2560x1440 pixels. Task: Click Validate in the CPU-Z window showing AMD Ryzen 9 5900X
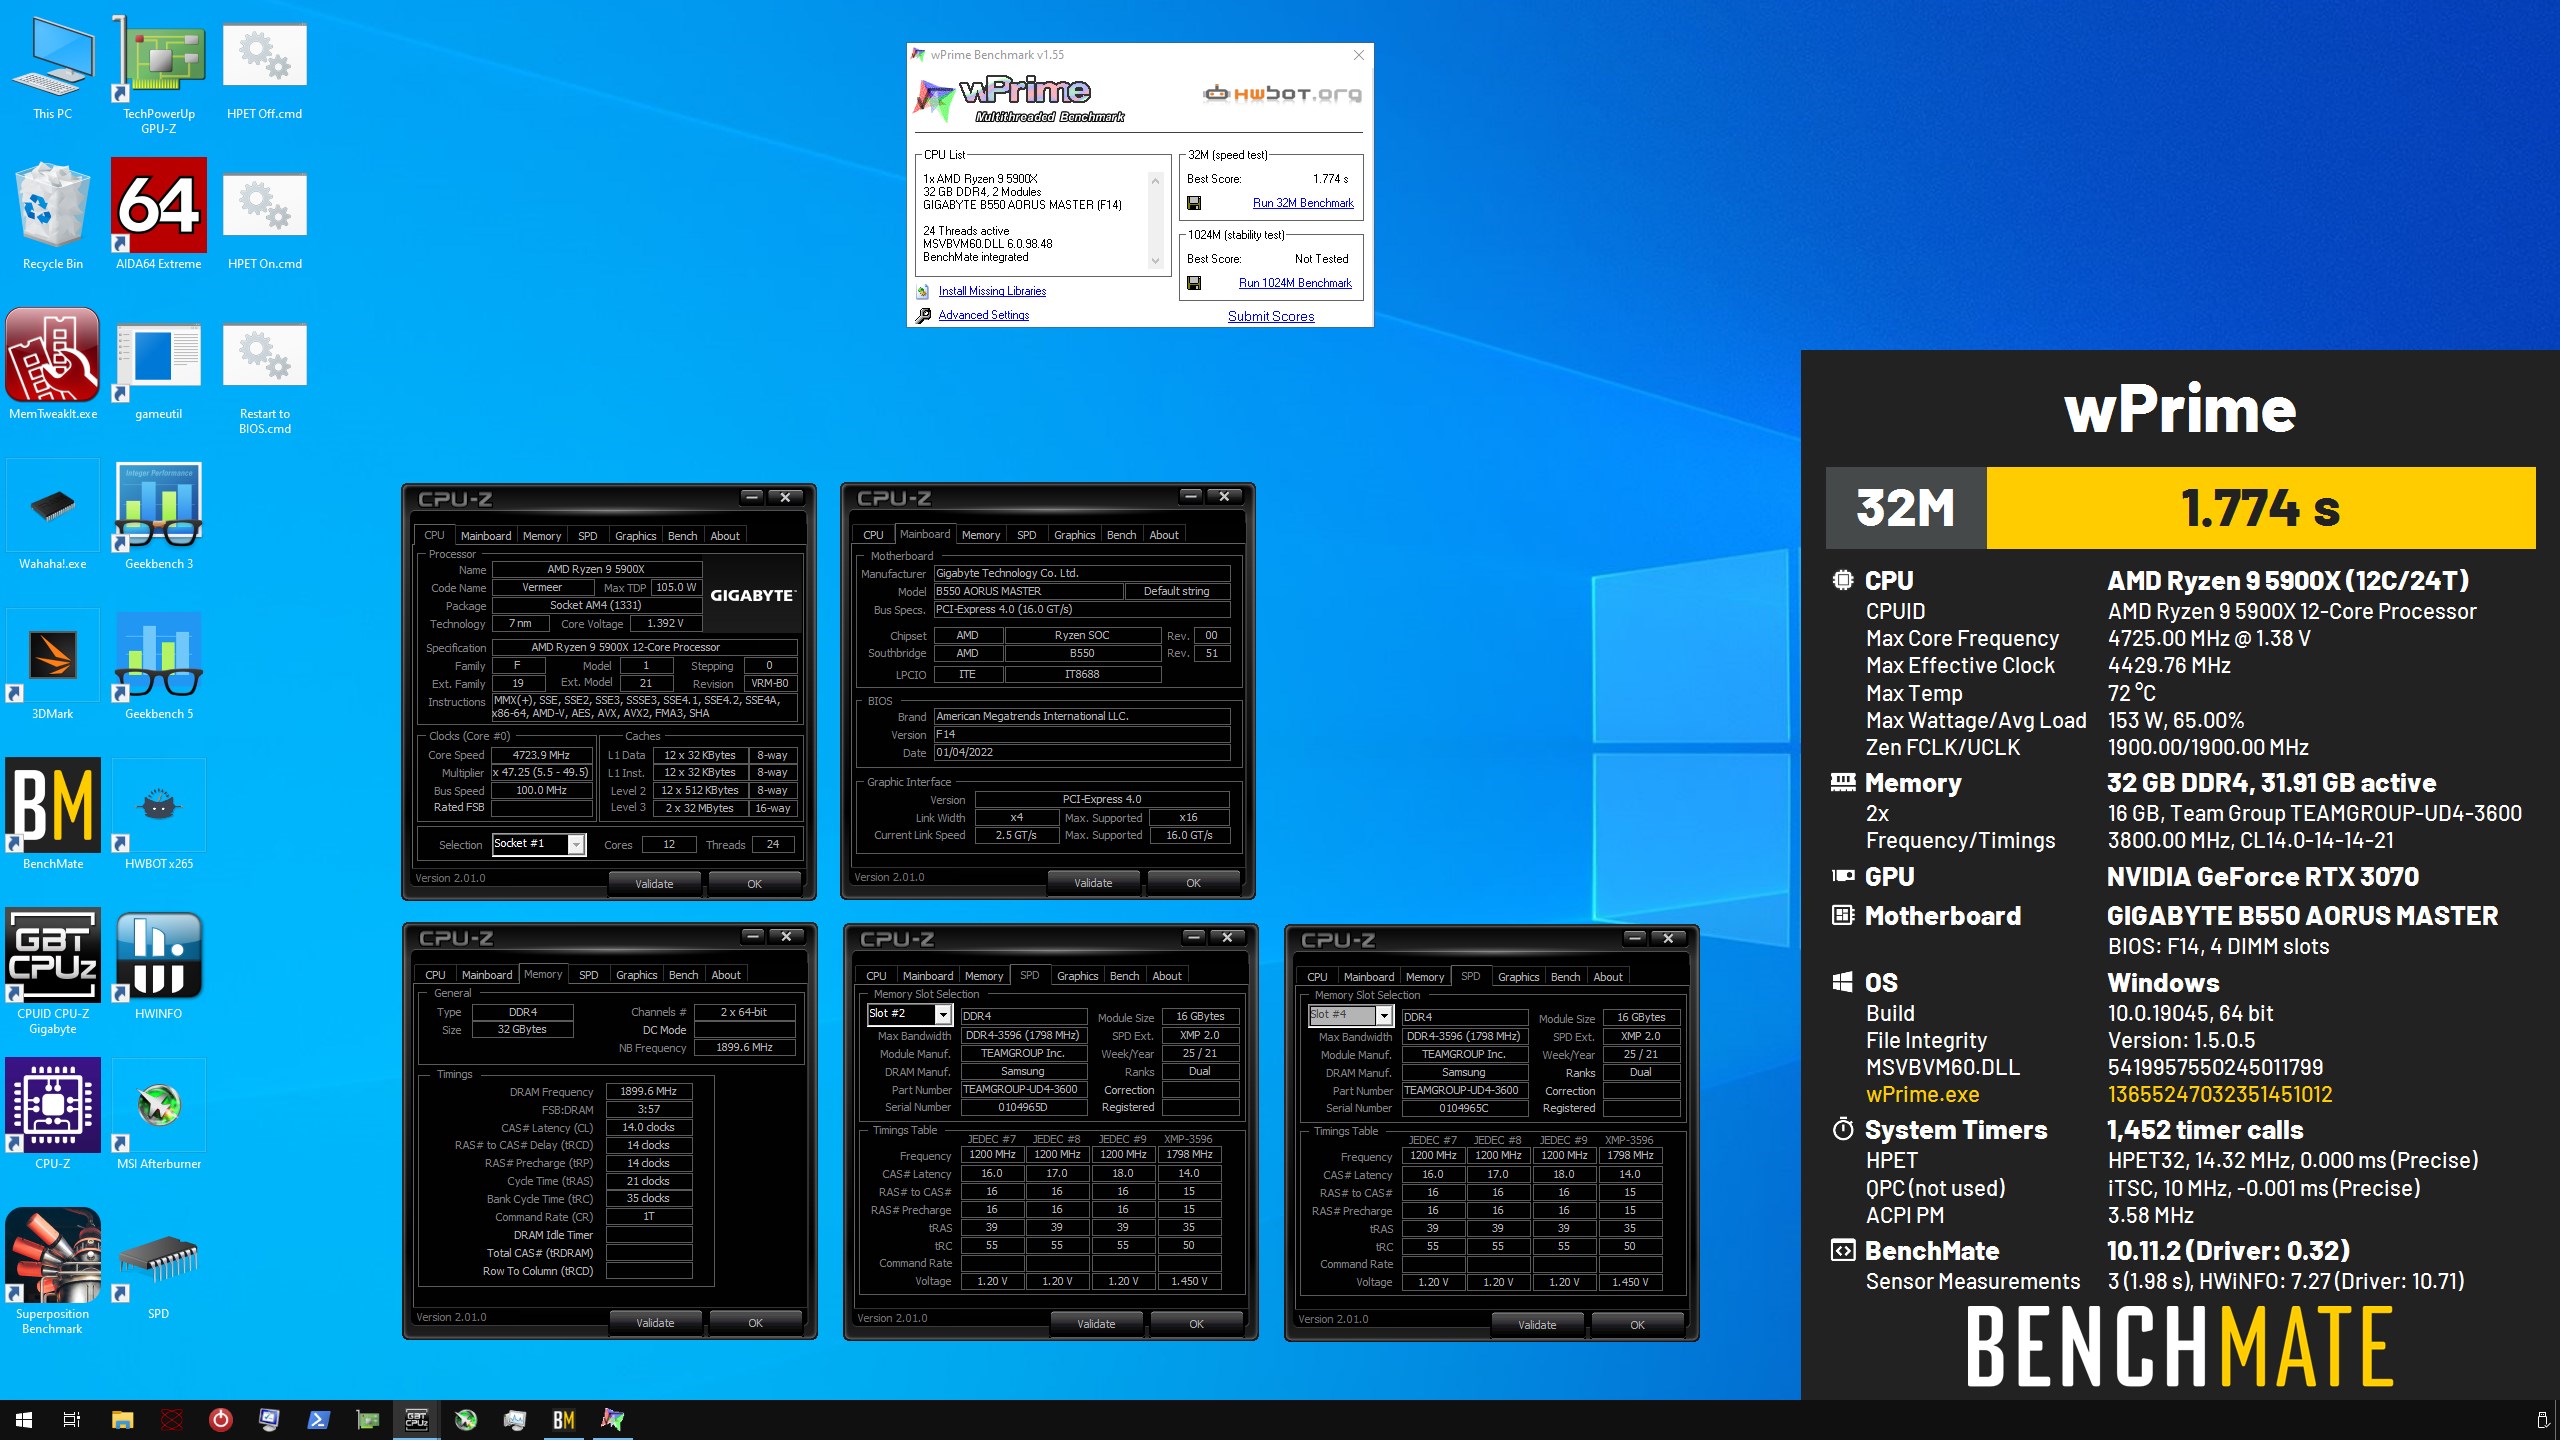click(654, 884)
